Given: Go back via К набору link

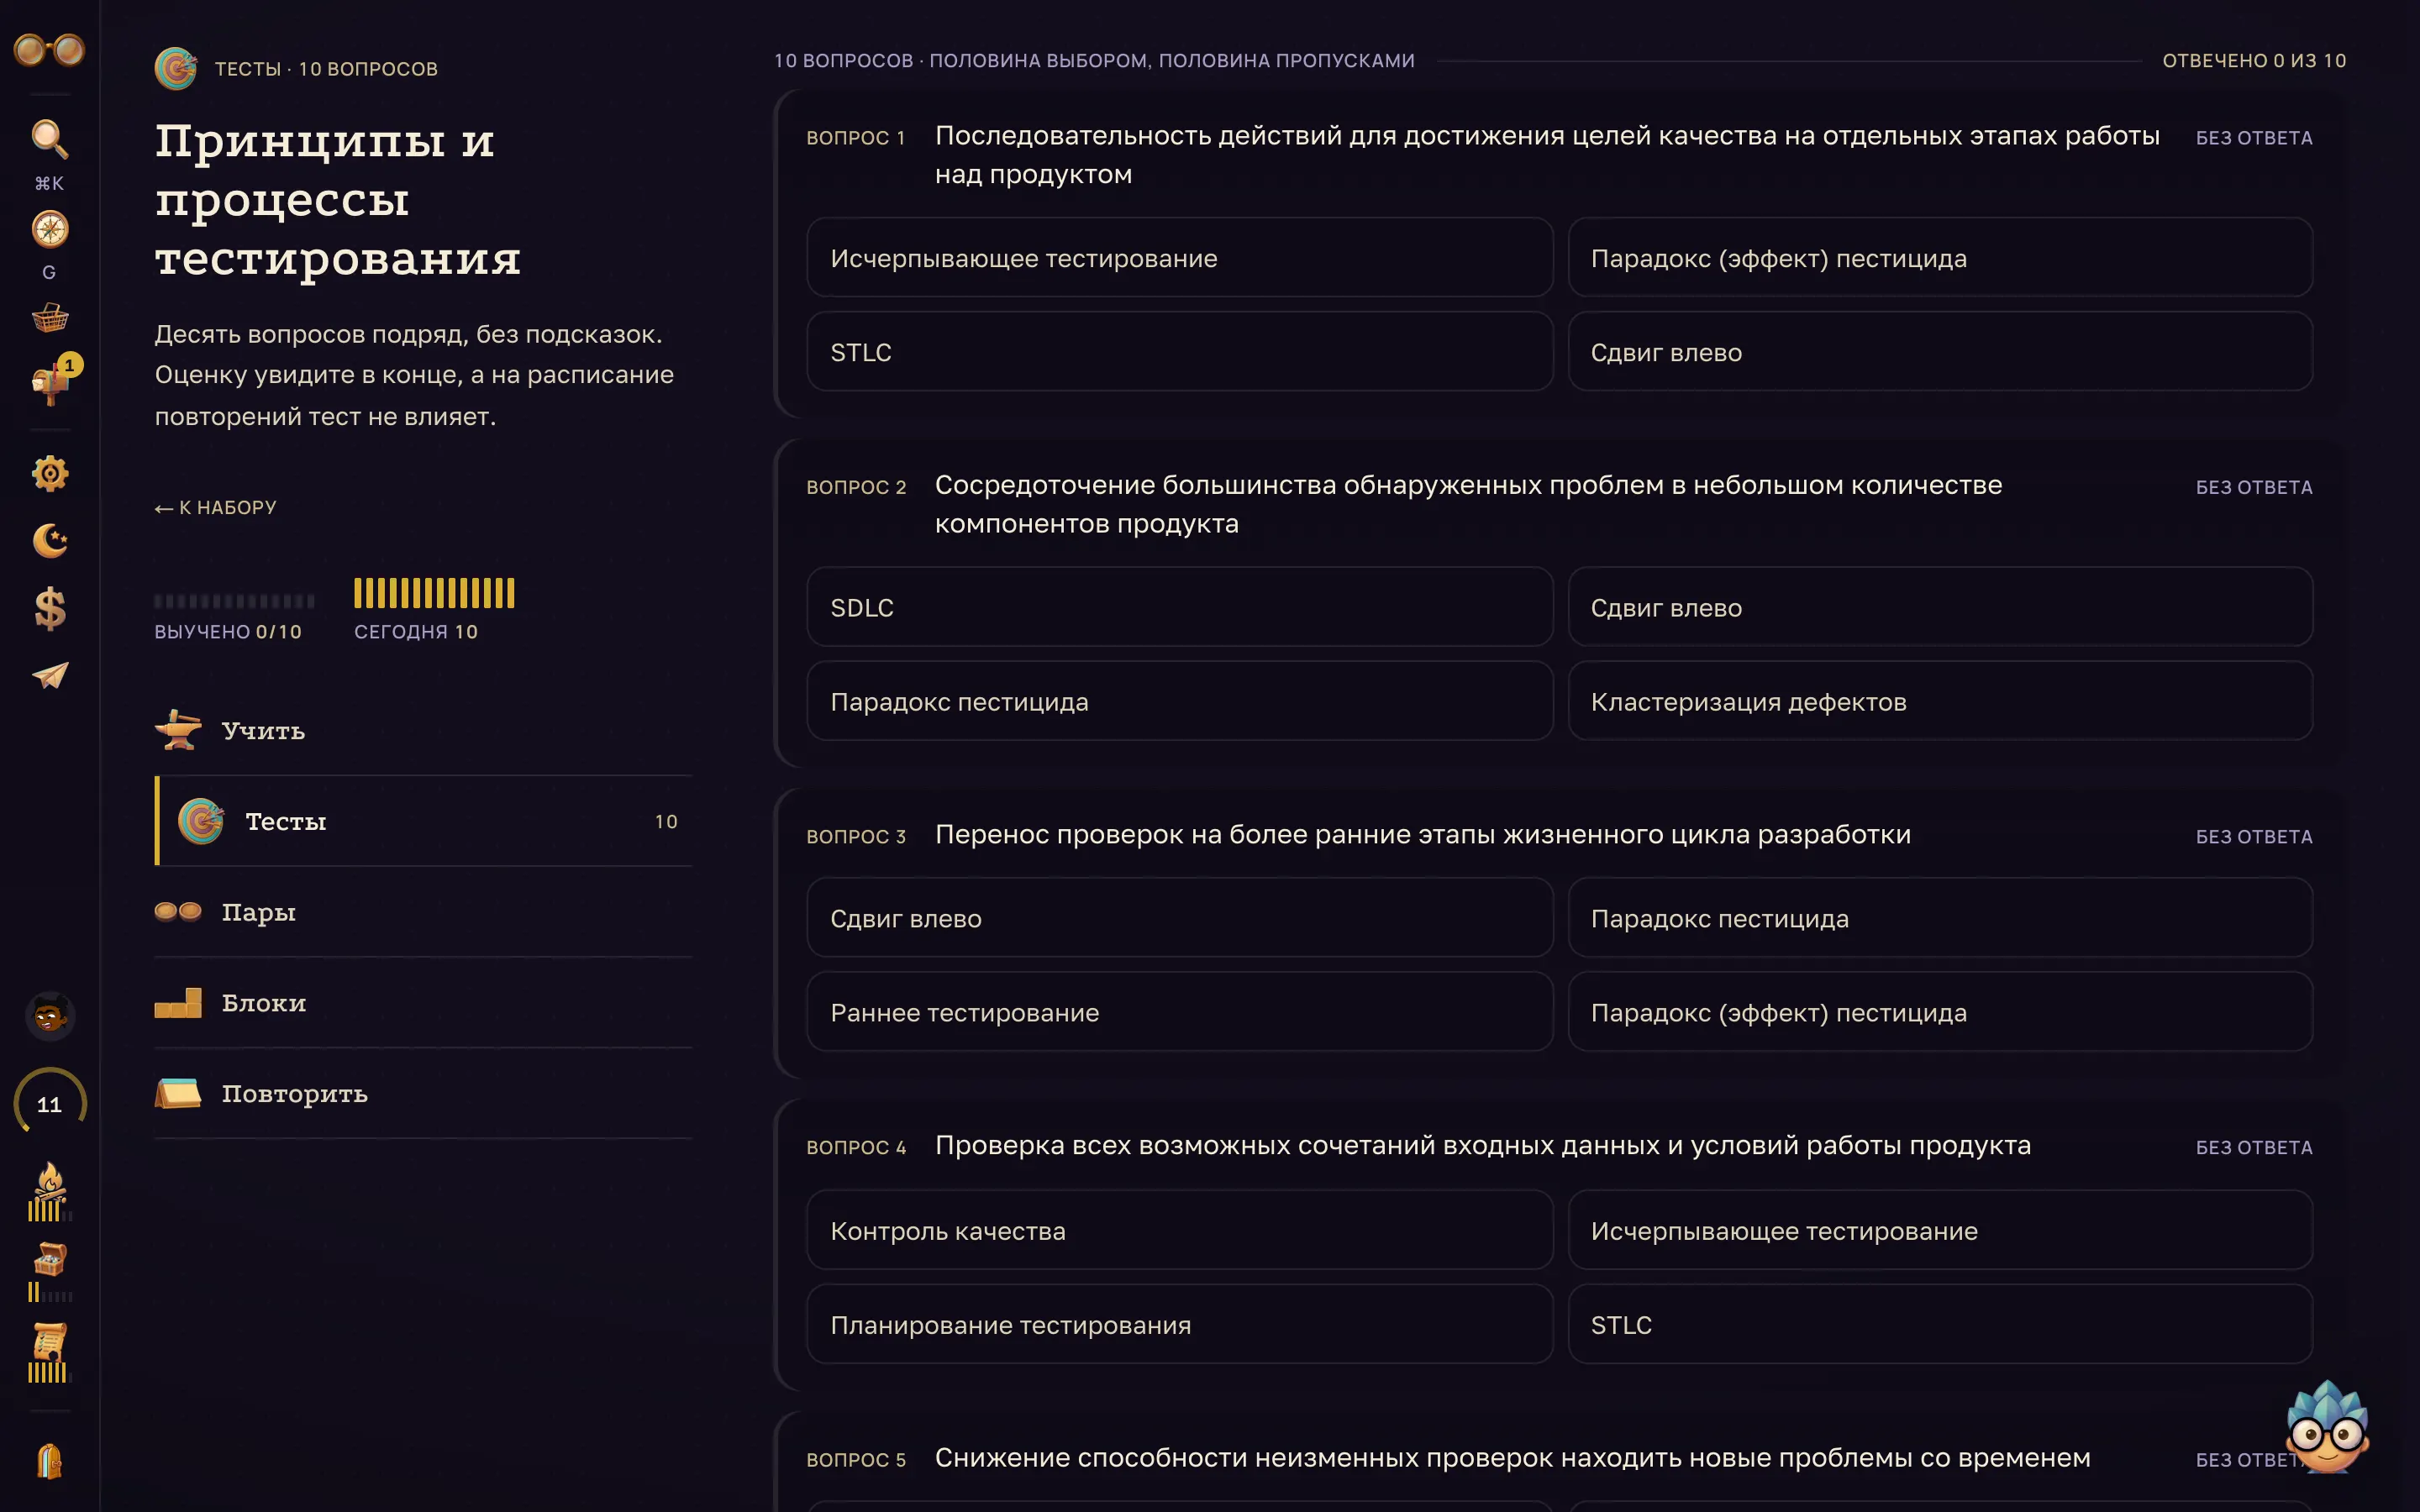Looking at the screenshot, I should (215, 508).
